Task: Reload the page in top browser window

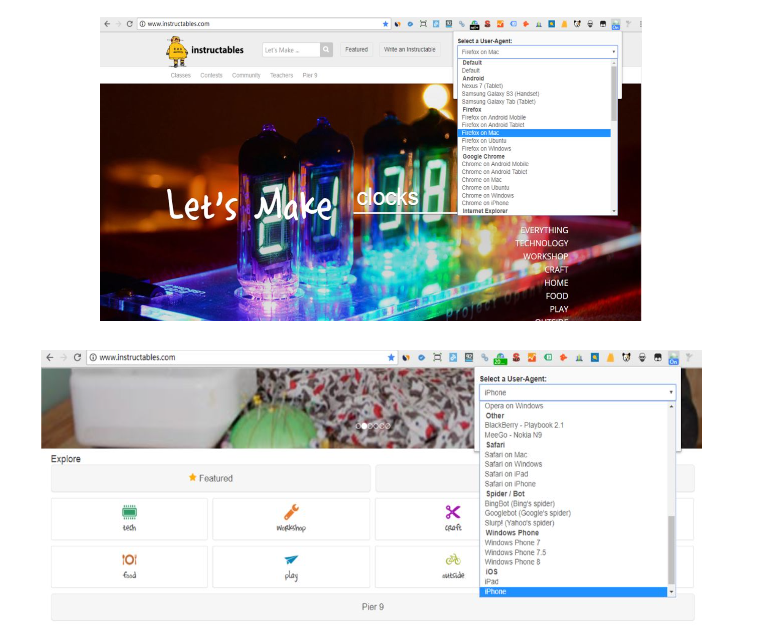Action: point(129,23)
